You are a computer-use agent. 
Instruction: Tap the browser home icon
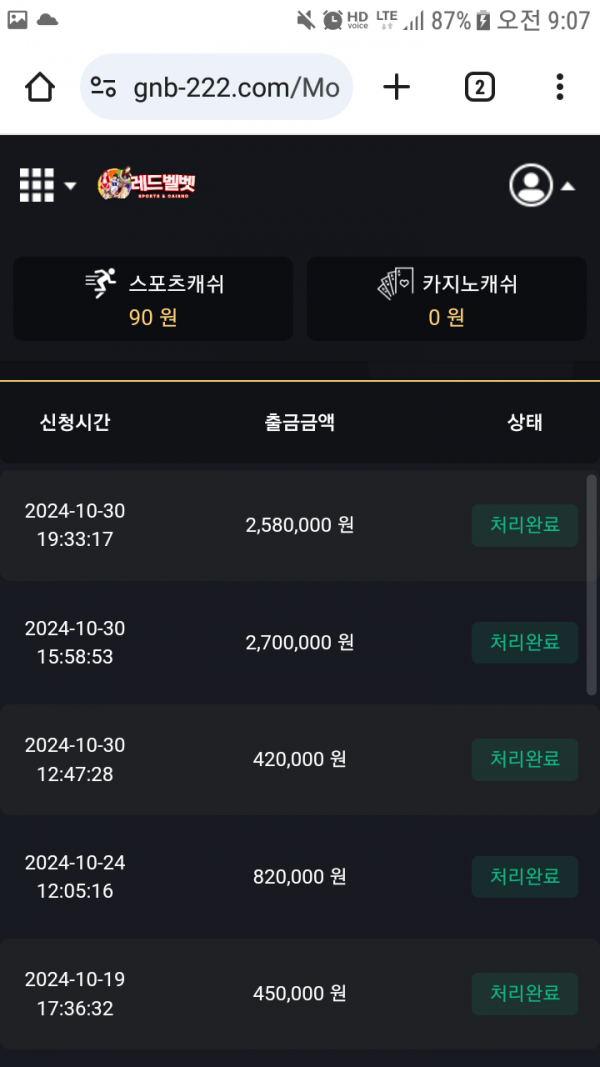tap(40, 88)
